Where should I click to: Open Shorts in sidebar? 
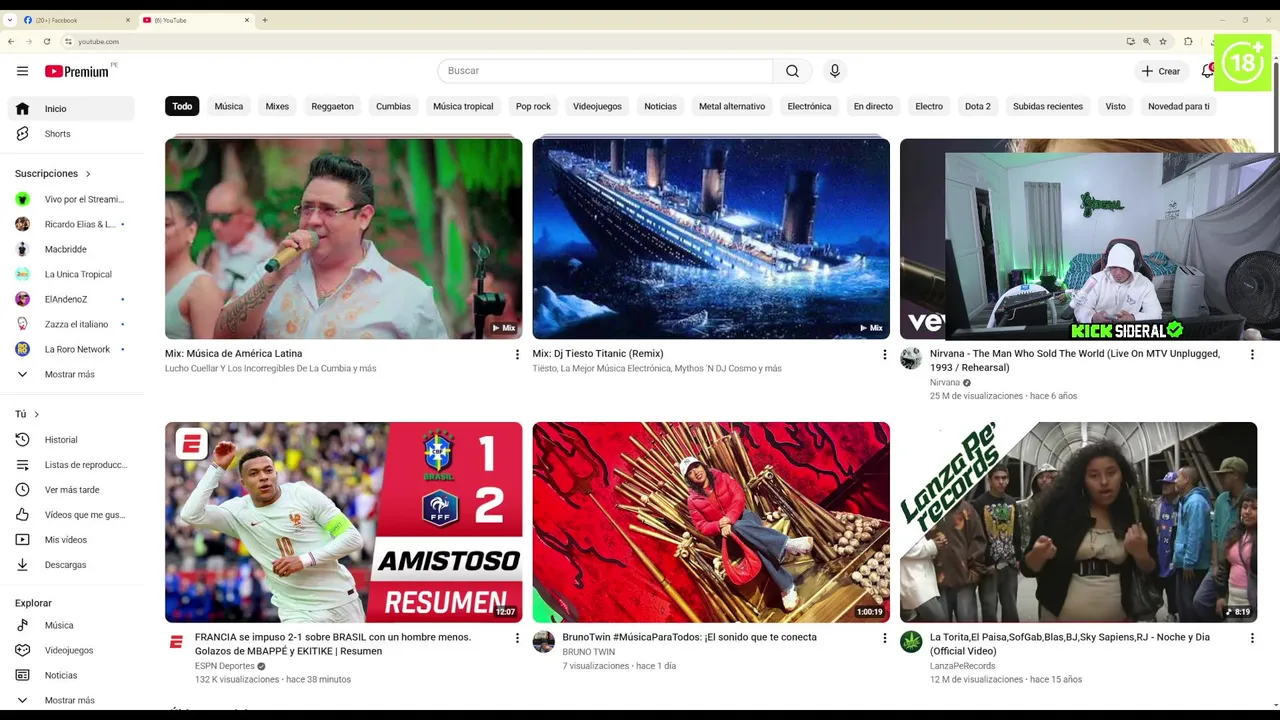click(x=70, y=134)
